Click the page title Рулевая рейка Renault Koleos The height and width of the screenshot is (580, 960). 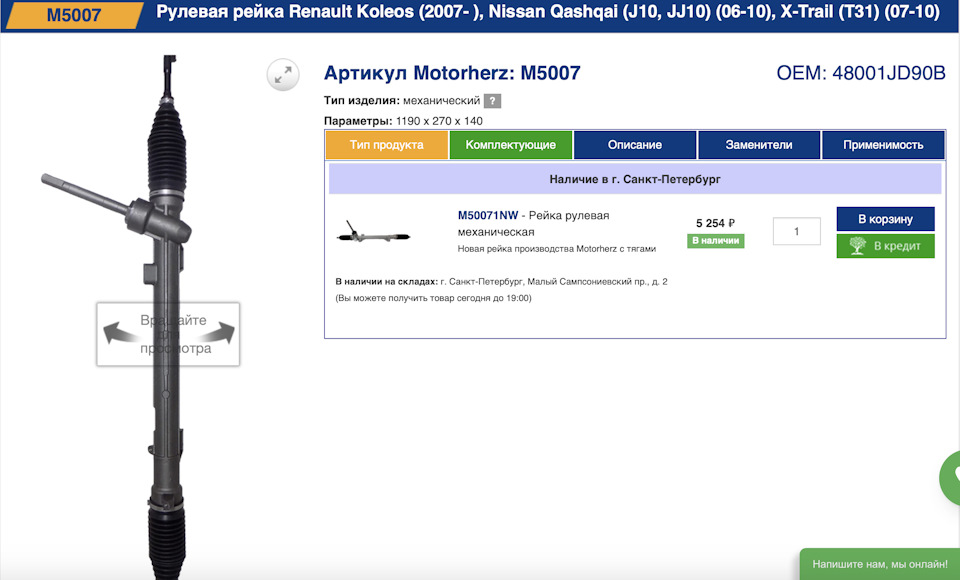(x=548, y=12)
